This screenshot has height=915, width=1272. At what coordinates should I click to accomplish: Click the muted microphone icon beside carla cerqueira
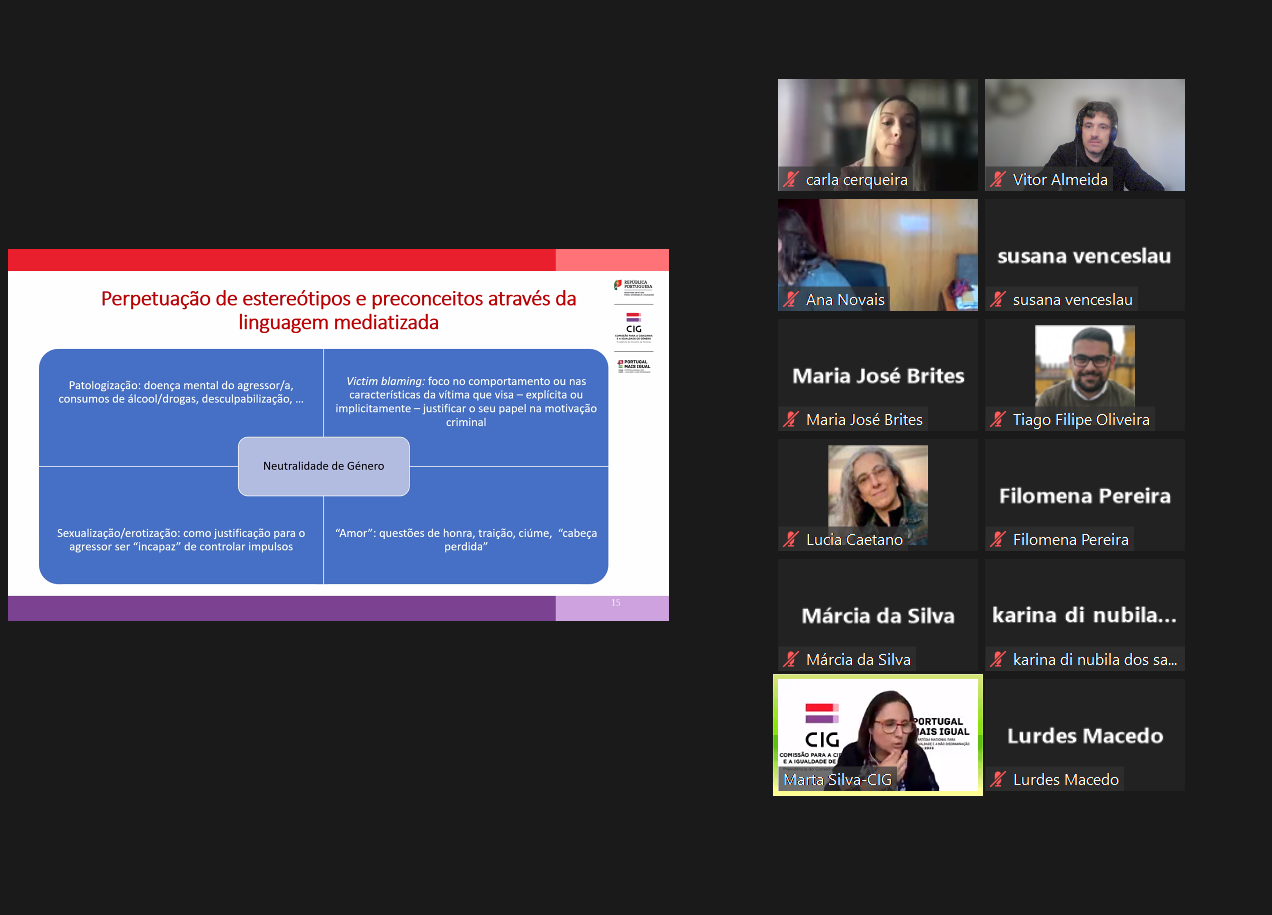click(x=791, y=180)
